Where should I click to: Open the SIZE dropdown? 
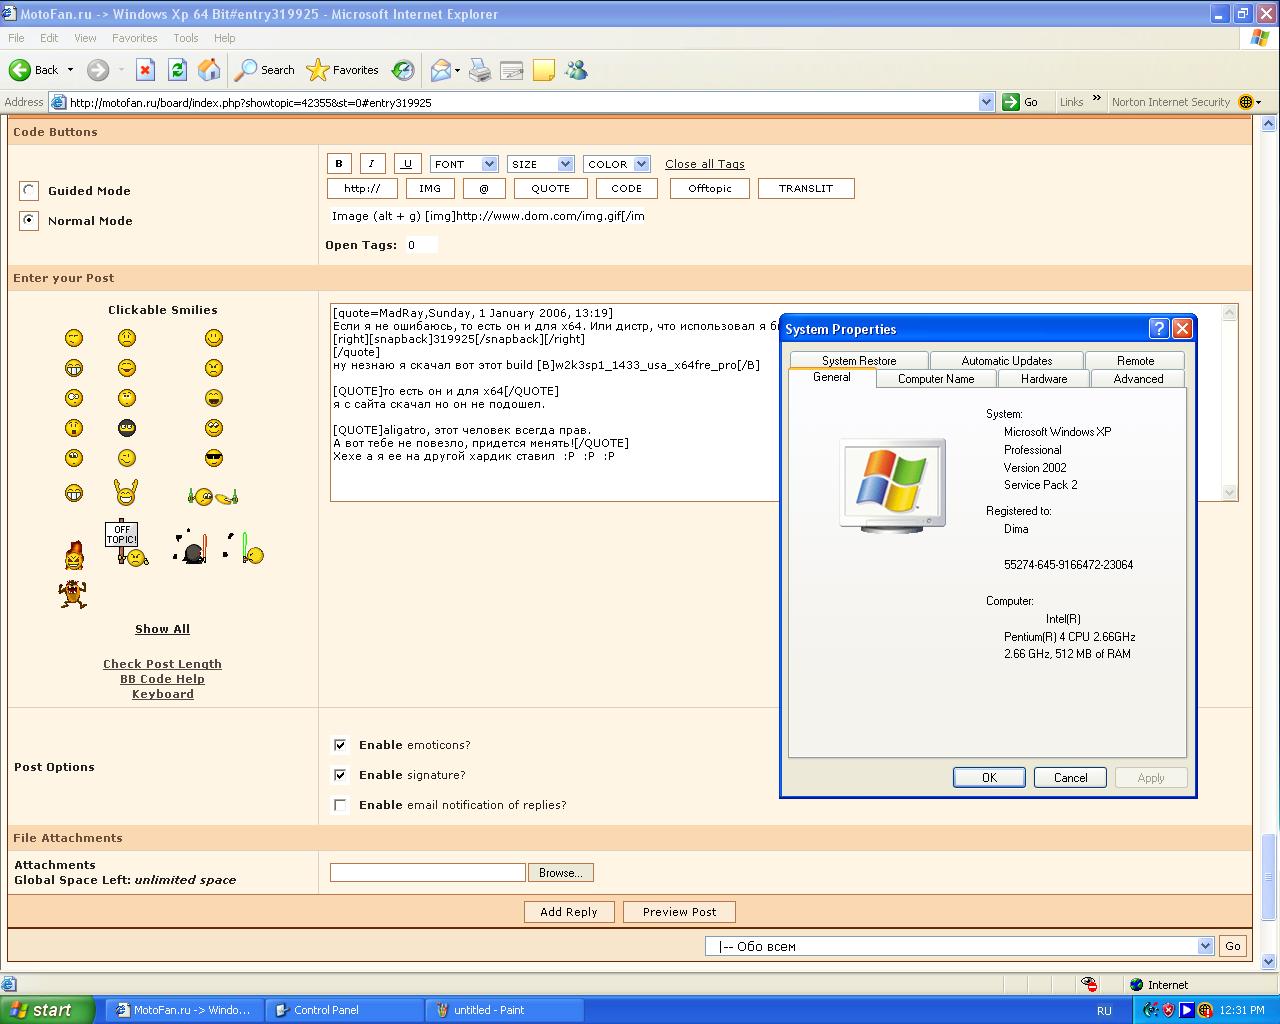click(x=540, y=164)
